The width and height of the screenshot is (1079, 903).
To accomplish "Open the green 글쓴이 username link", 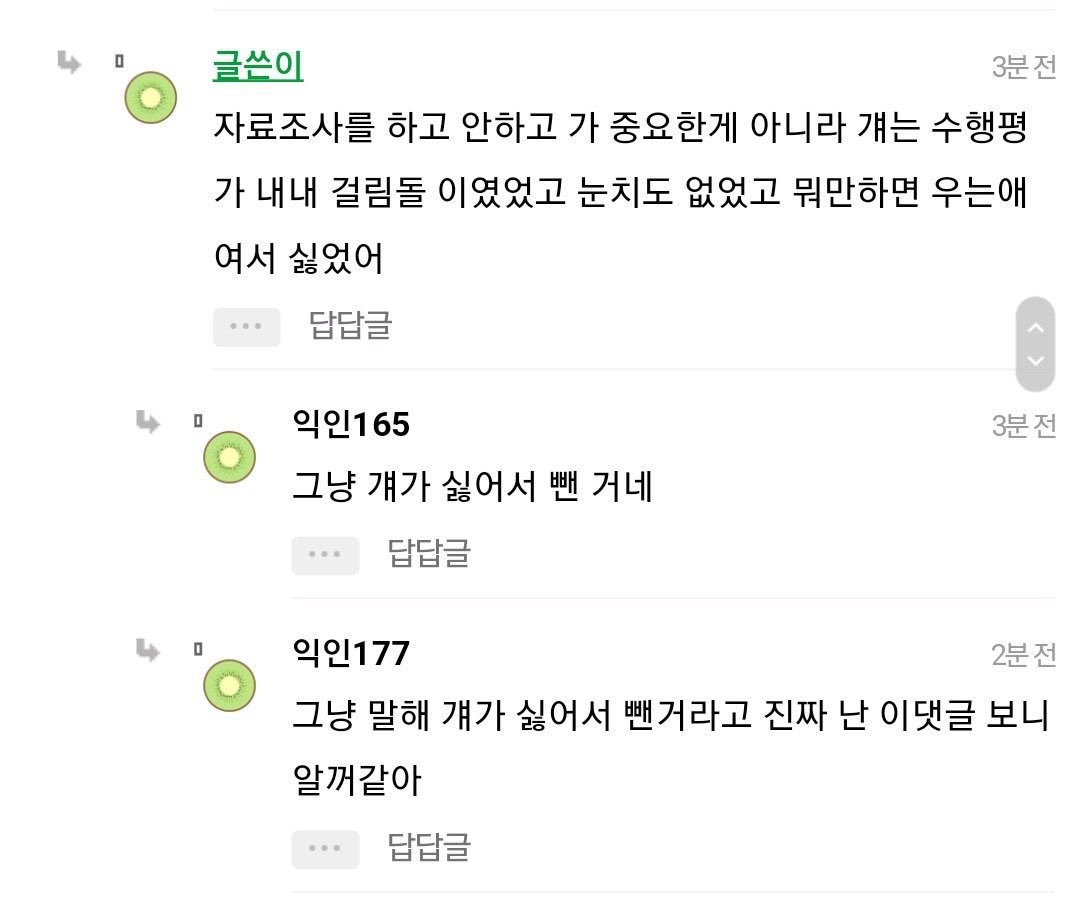I will click(x=258, y=66).
